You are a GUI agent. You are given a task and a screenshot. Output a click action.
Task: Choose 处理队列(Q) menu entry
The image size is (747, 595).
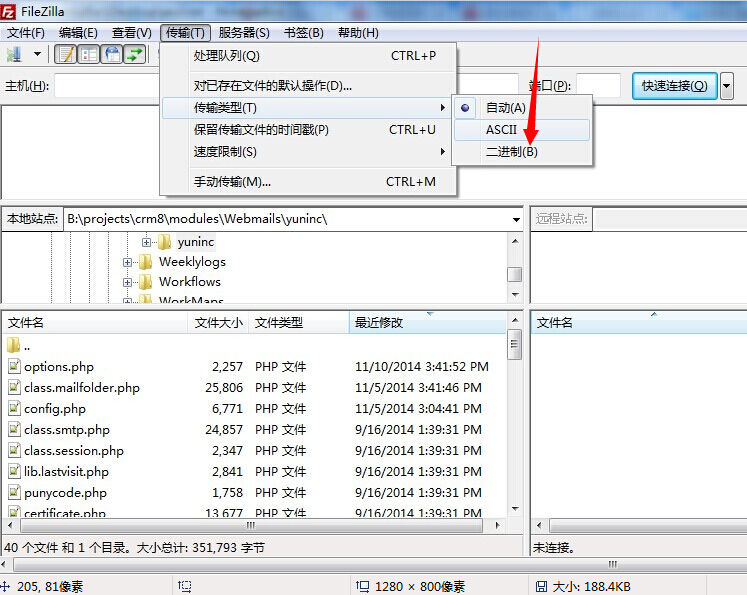(x=308, y=56)
